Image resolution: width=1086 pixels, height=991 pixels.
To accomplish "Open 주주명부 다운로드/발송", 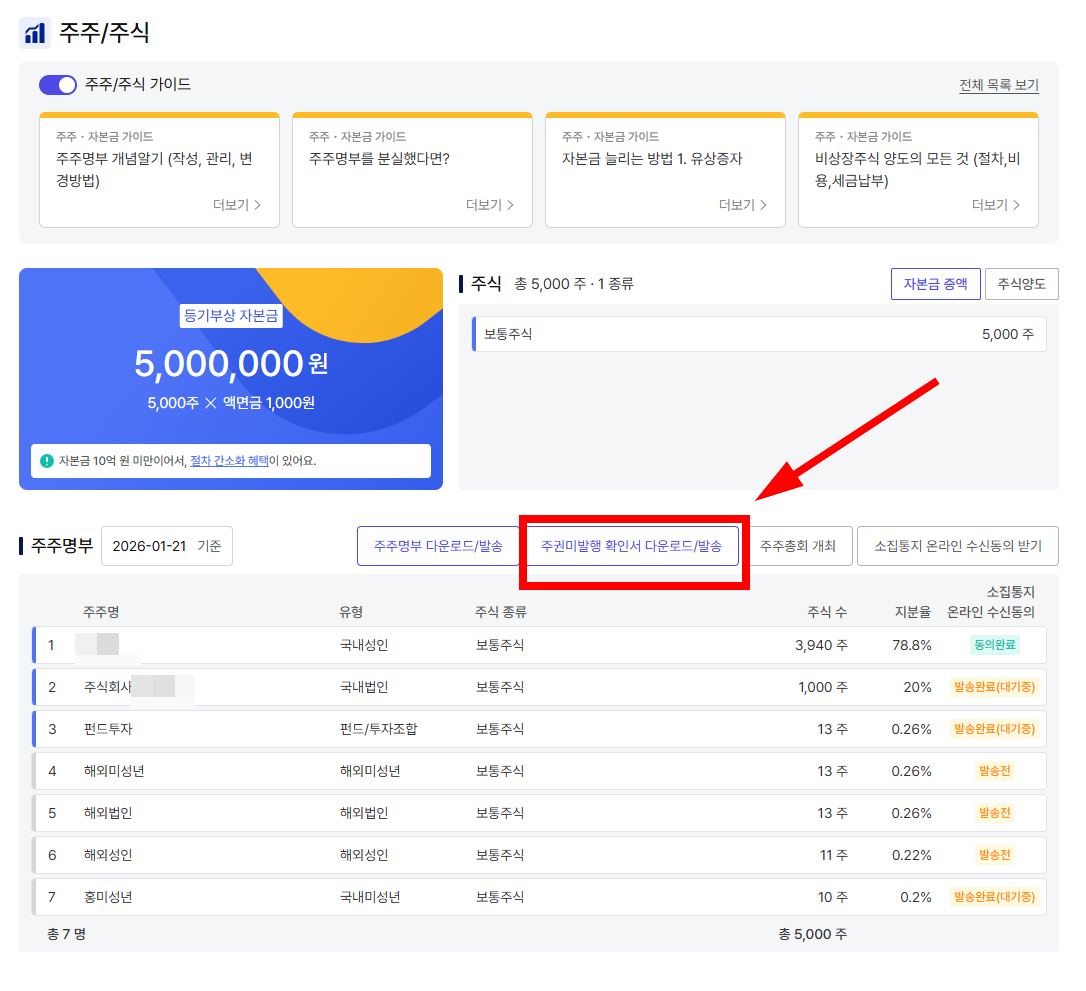I will (438, 546).
